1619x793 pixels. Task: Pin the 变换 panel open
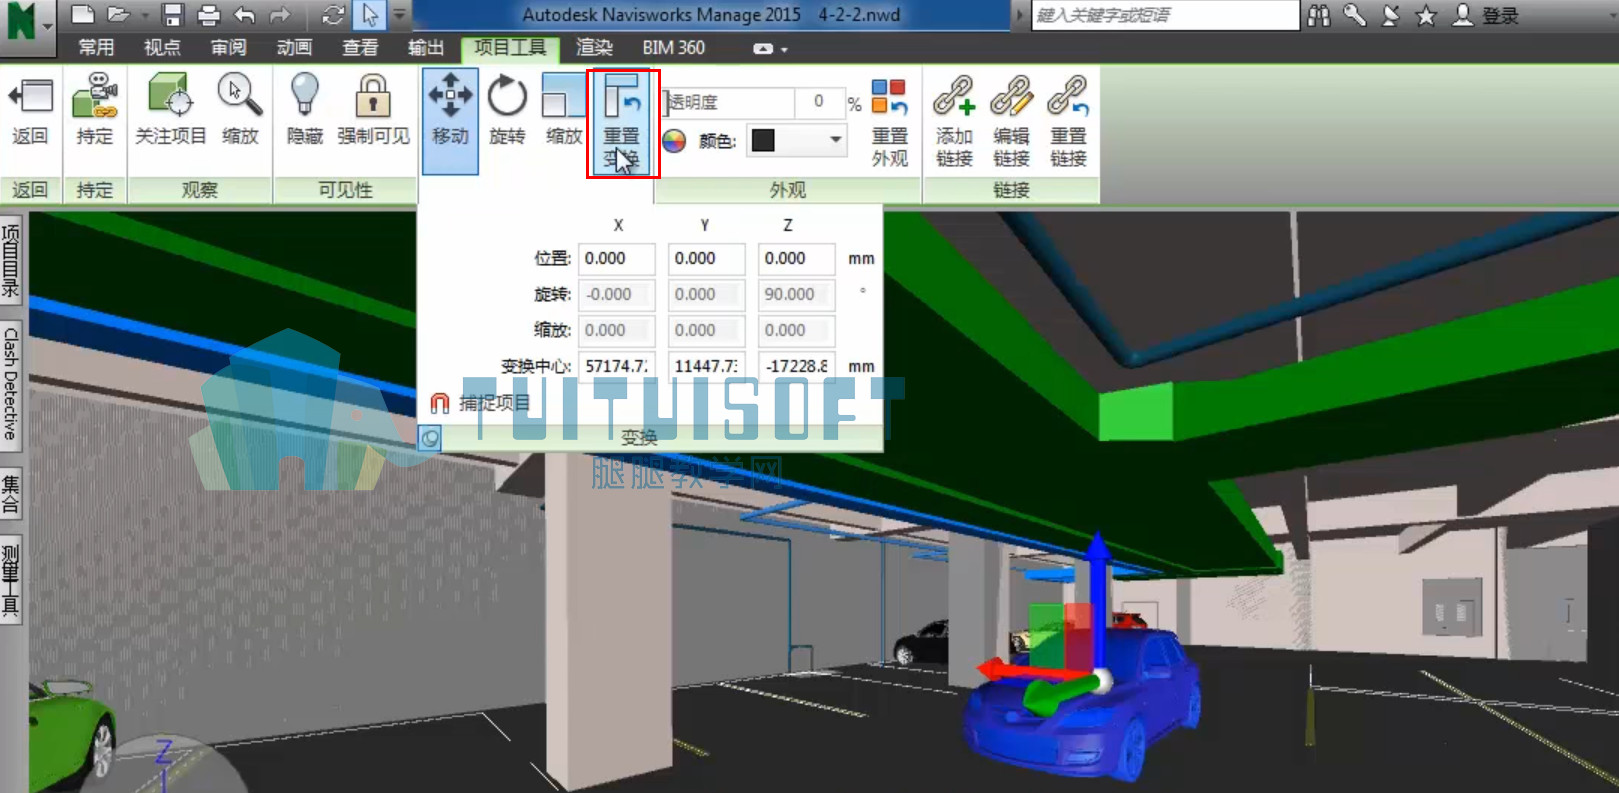tap(429, 437)
